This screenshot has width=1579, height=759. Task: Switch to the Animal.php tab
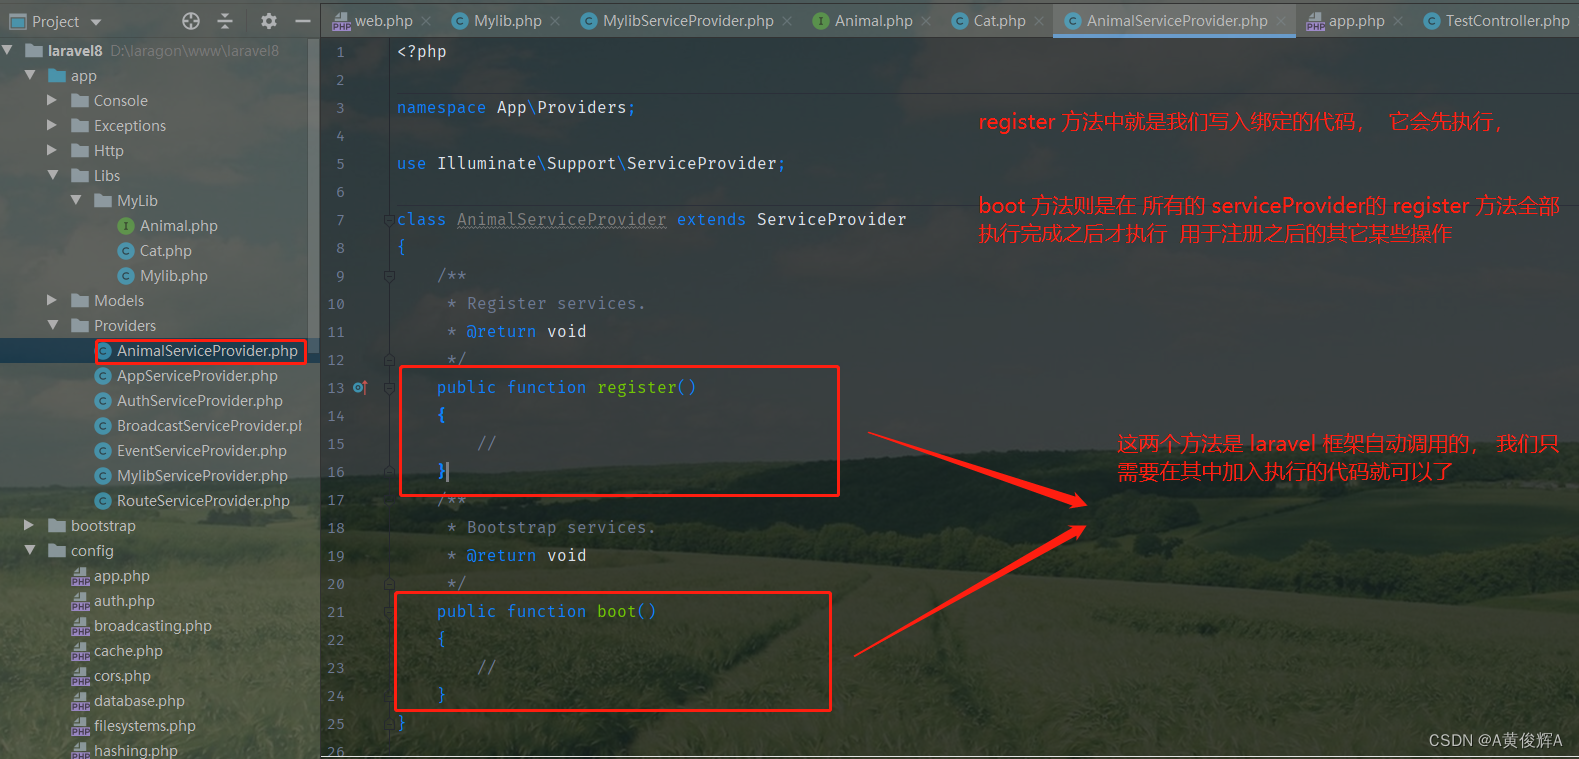tap(874, 21)
